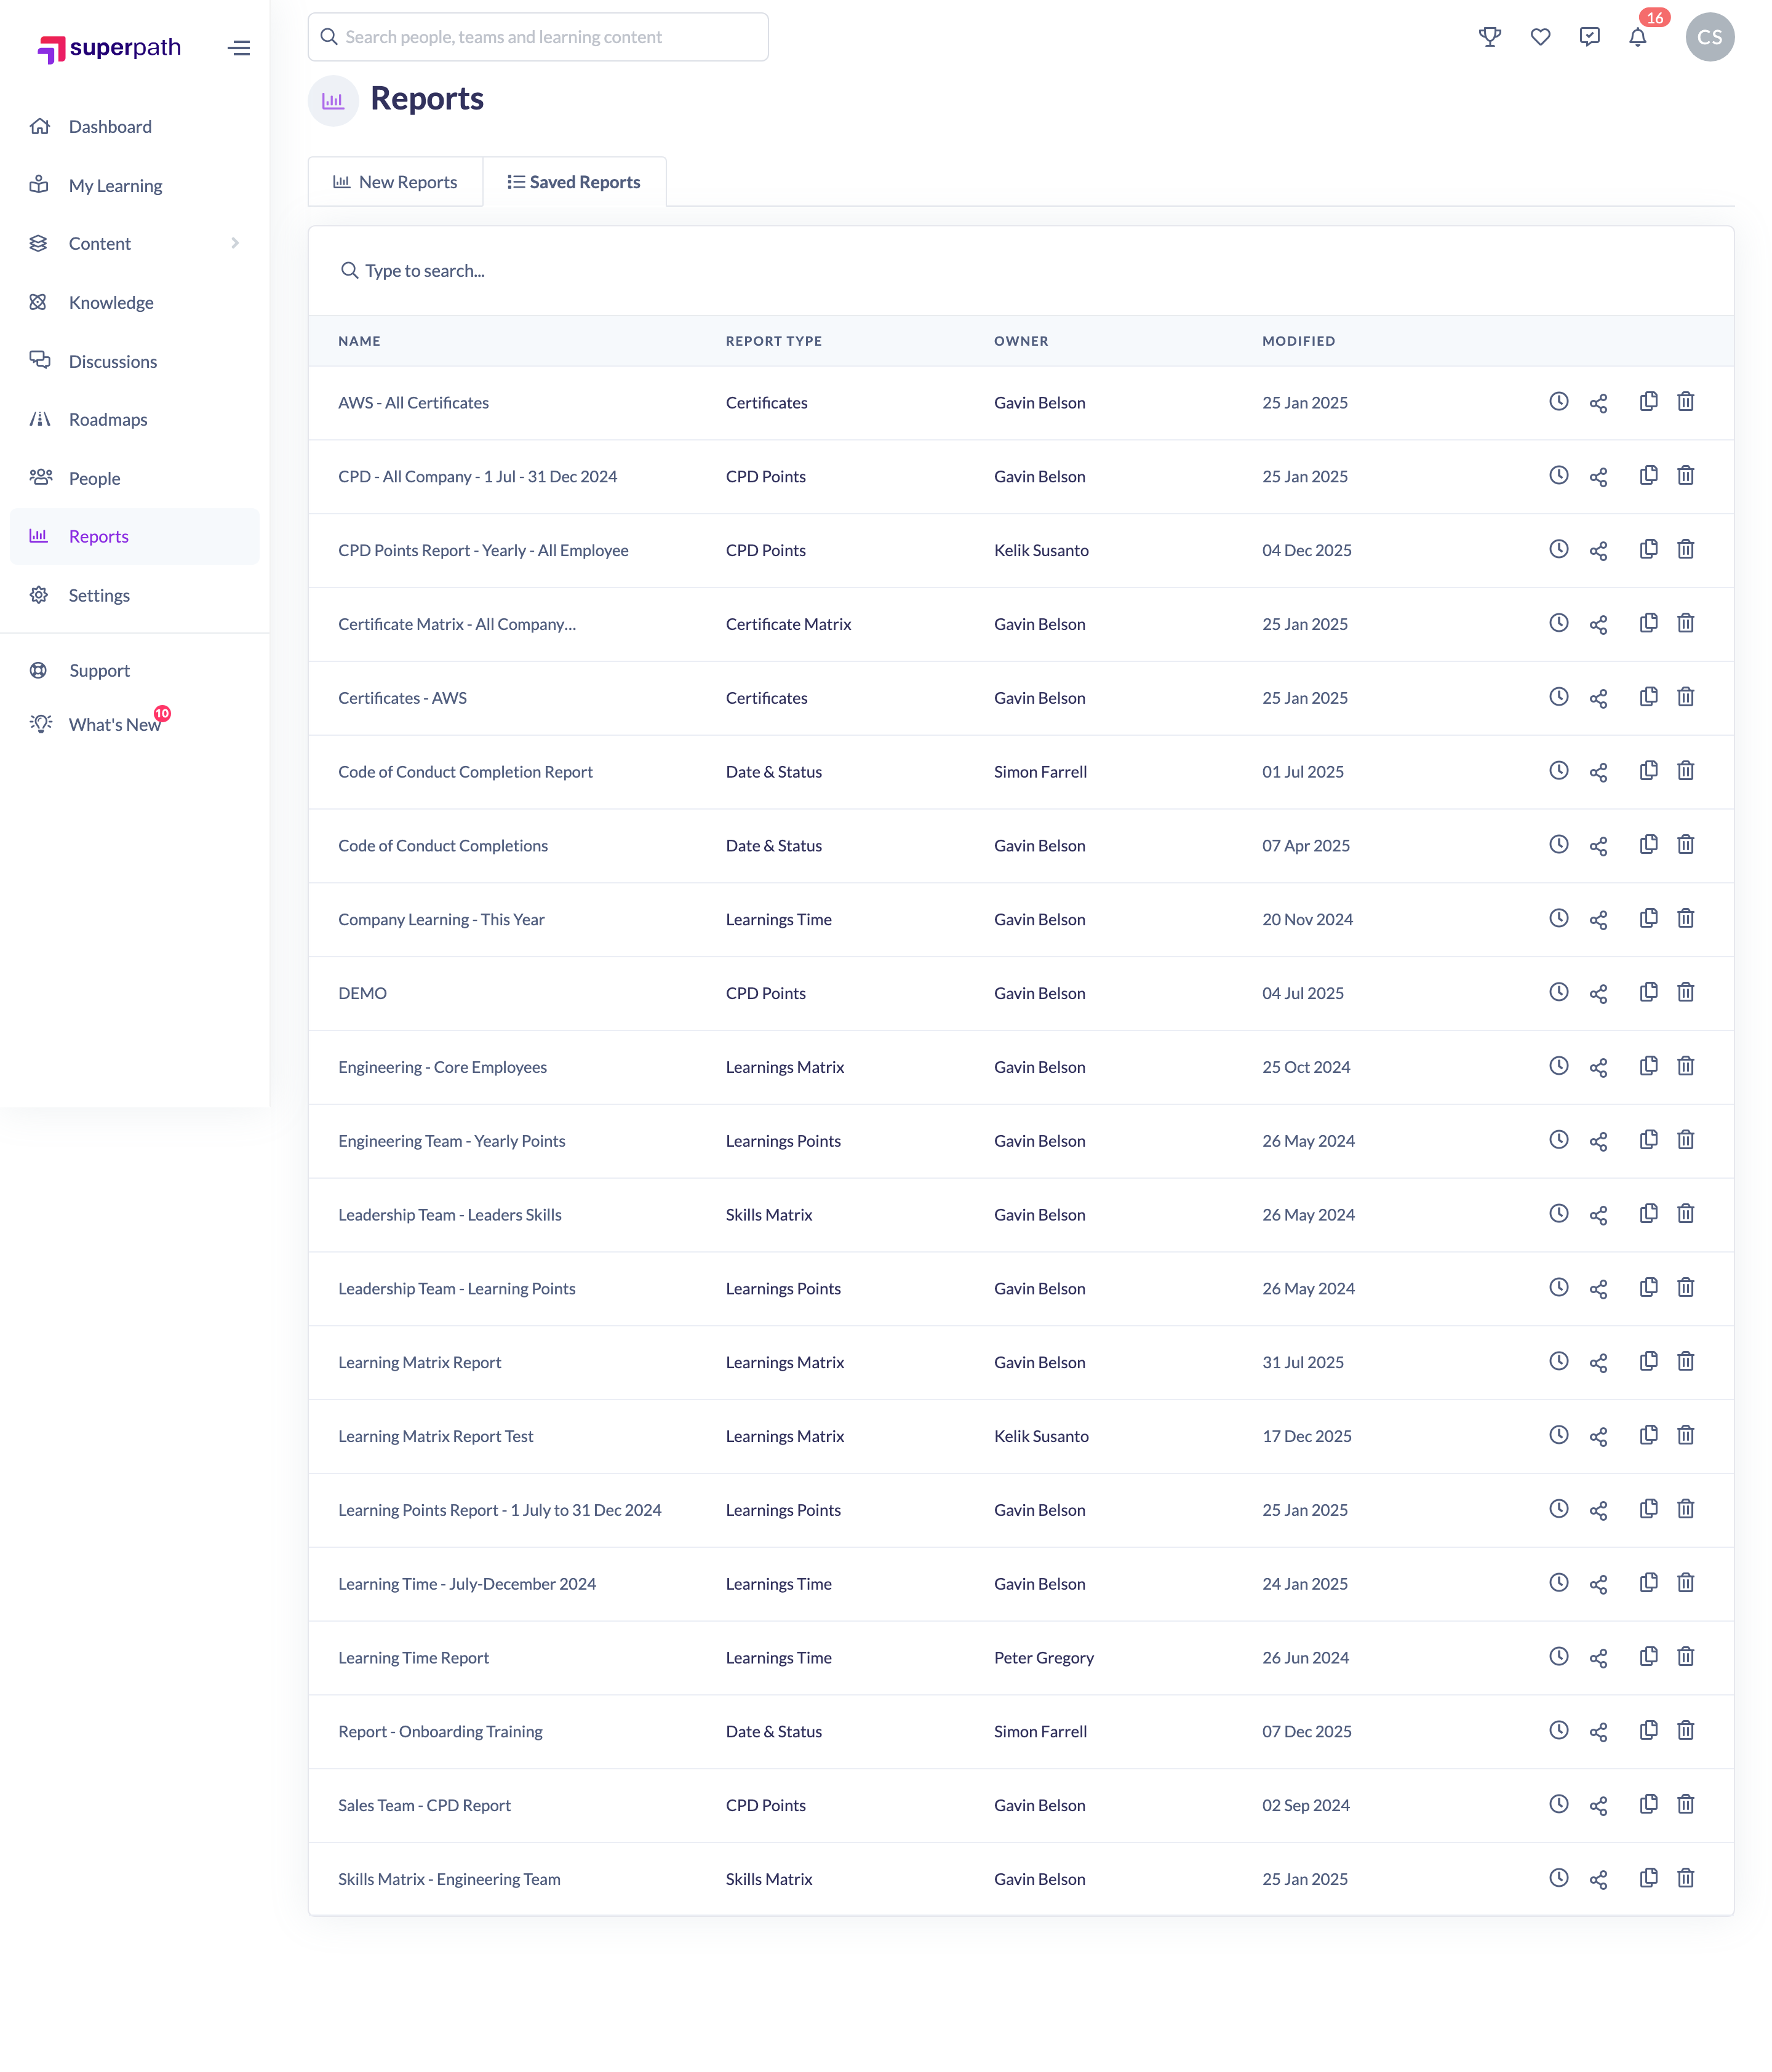Schedule the Code of Conduct Completion Report
Viewport: 1772px width, 2072px height.
(1558, 770)
